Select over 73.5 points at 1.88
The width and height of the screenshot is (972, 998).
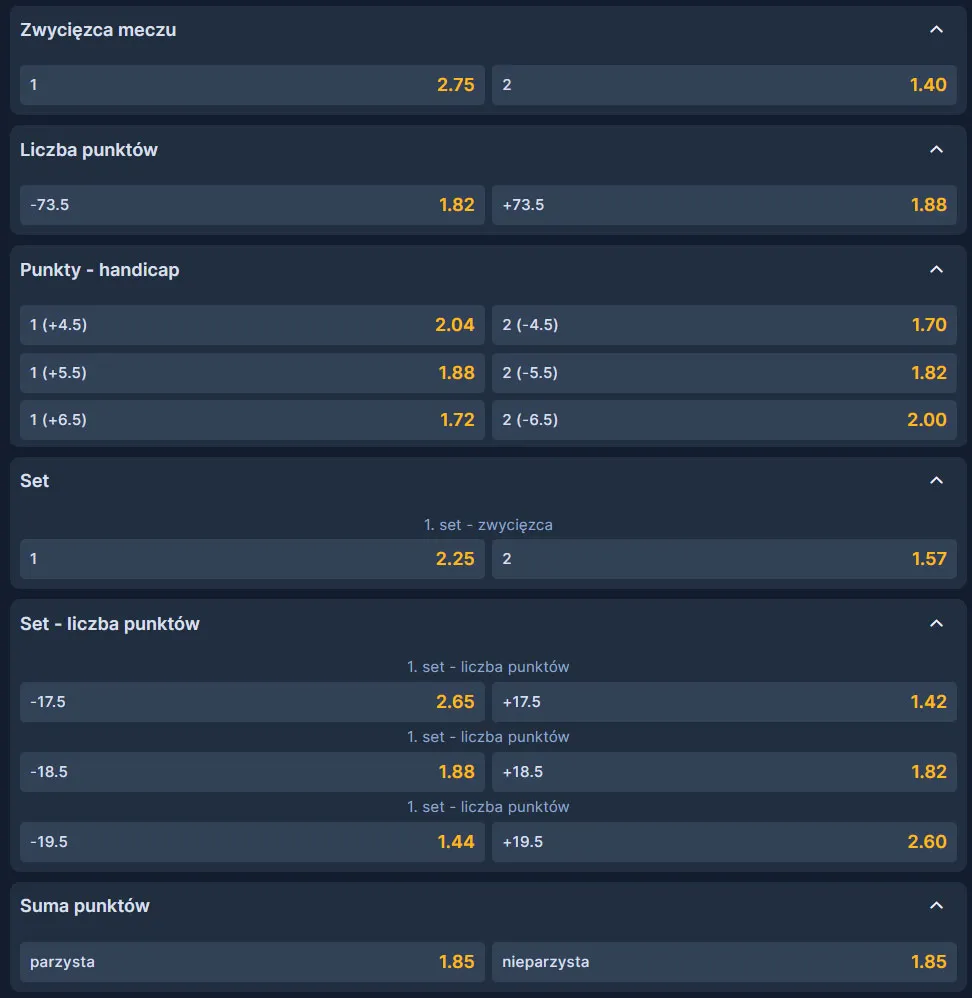click(x=724, y=205)
